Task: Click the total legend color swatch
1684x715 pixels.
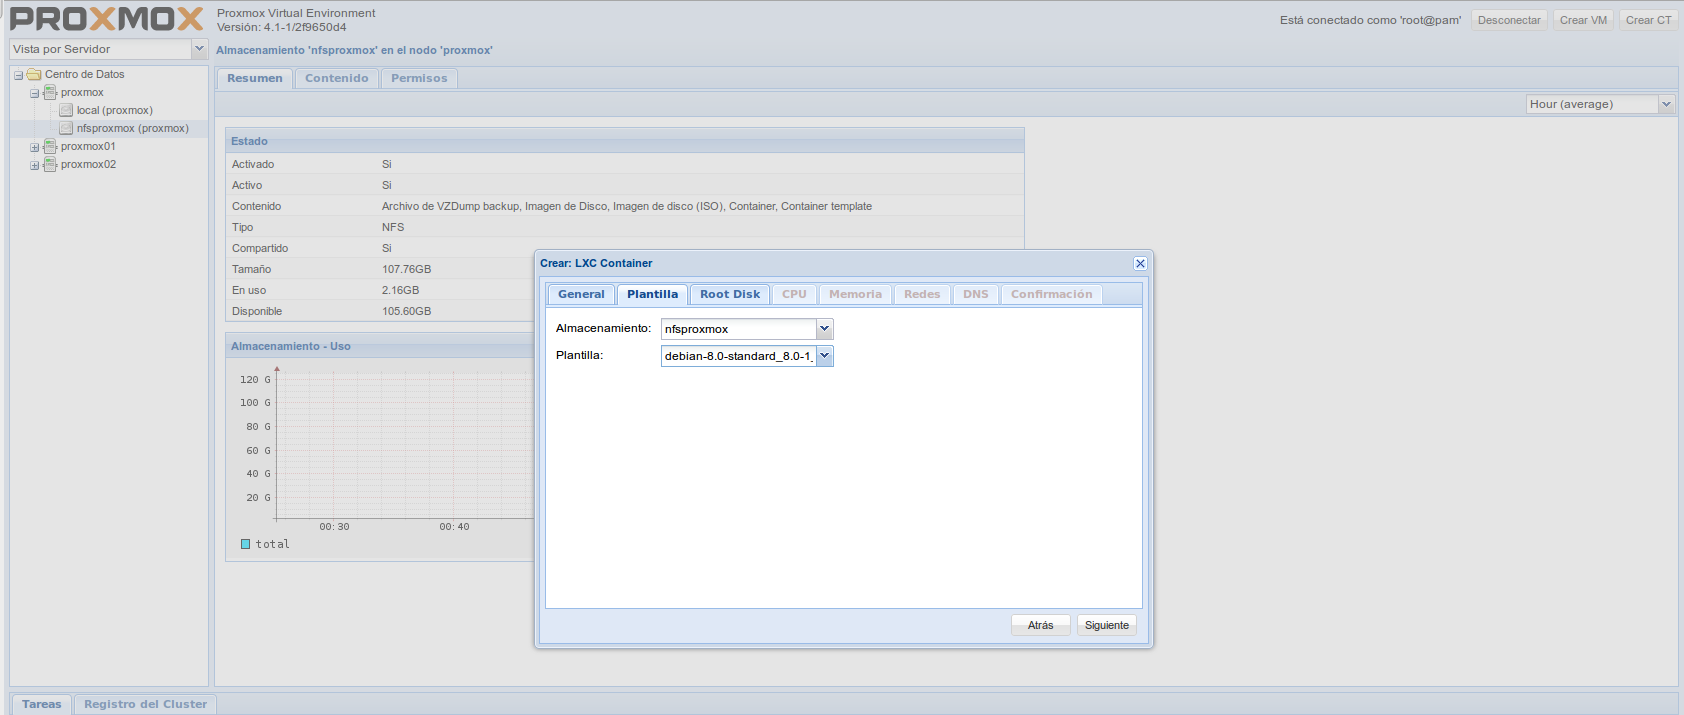Action: coord(246,544)
